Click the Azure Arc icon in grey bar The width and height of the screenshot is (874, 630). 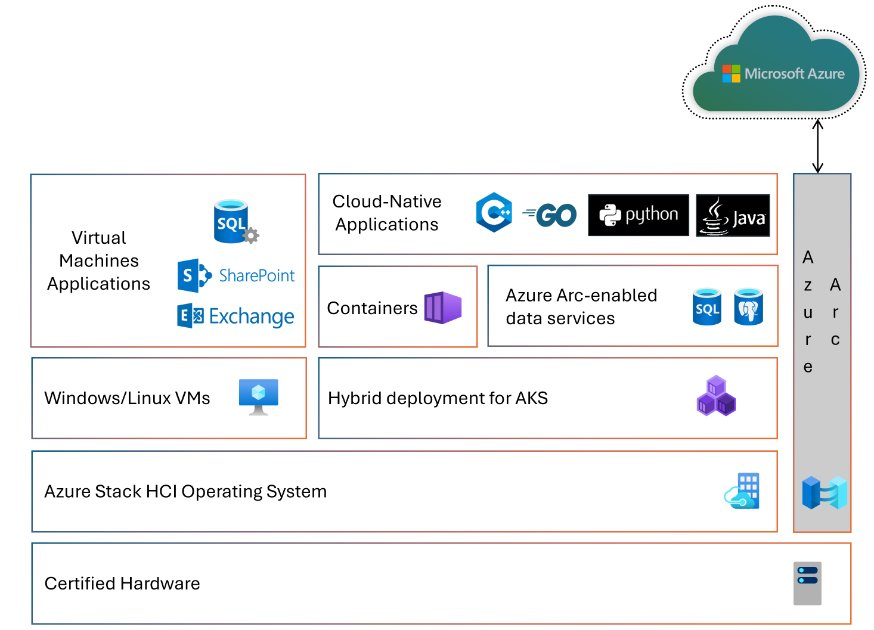click(x=824, y=492)
